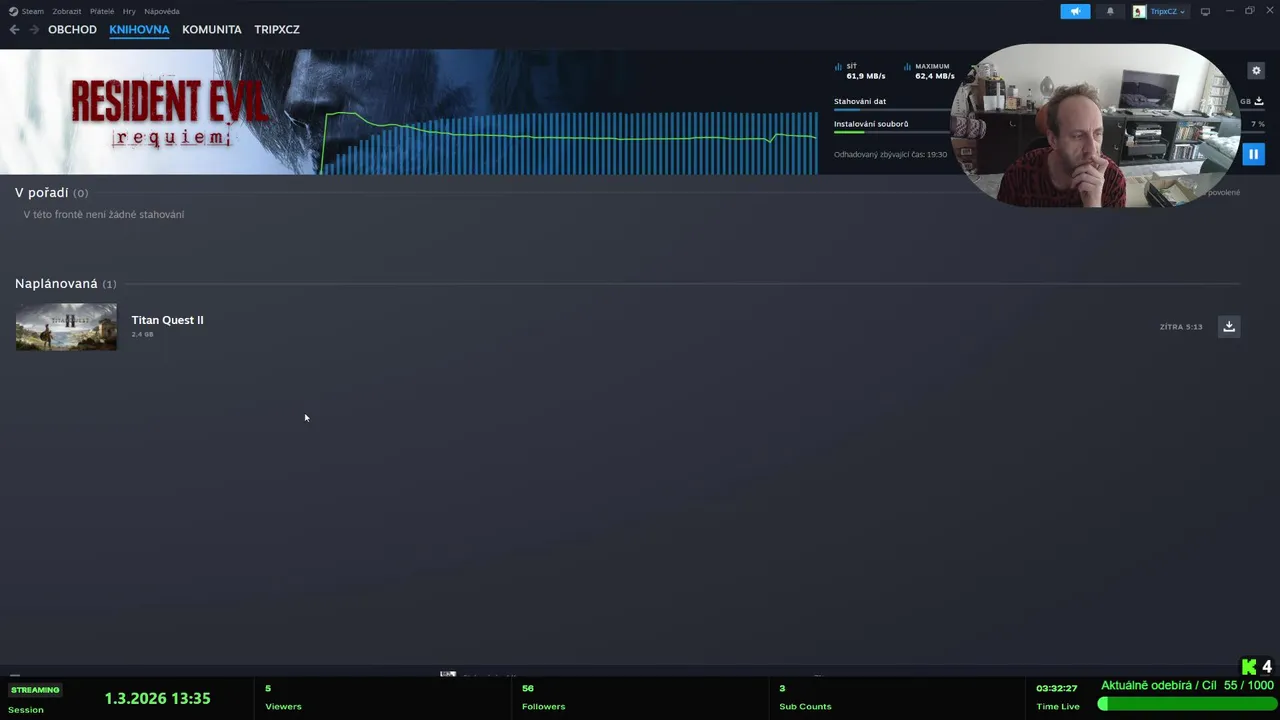The image size is (1280, 720).
Task: Click the Followers count in overlay
Action: click(x=528, y=689)
